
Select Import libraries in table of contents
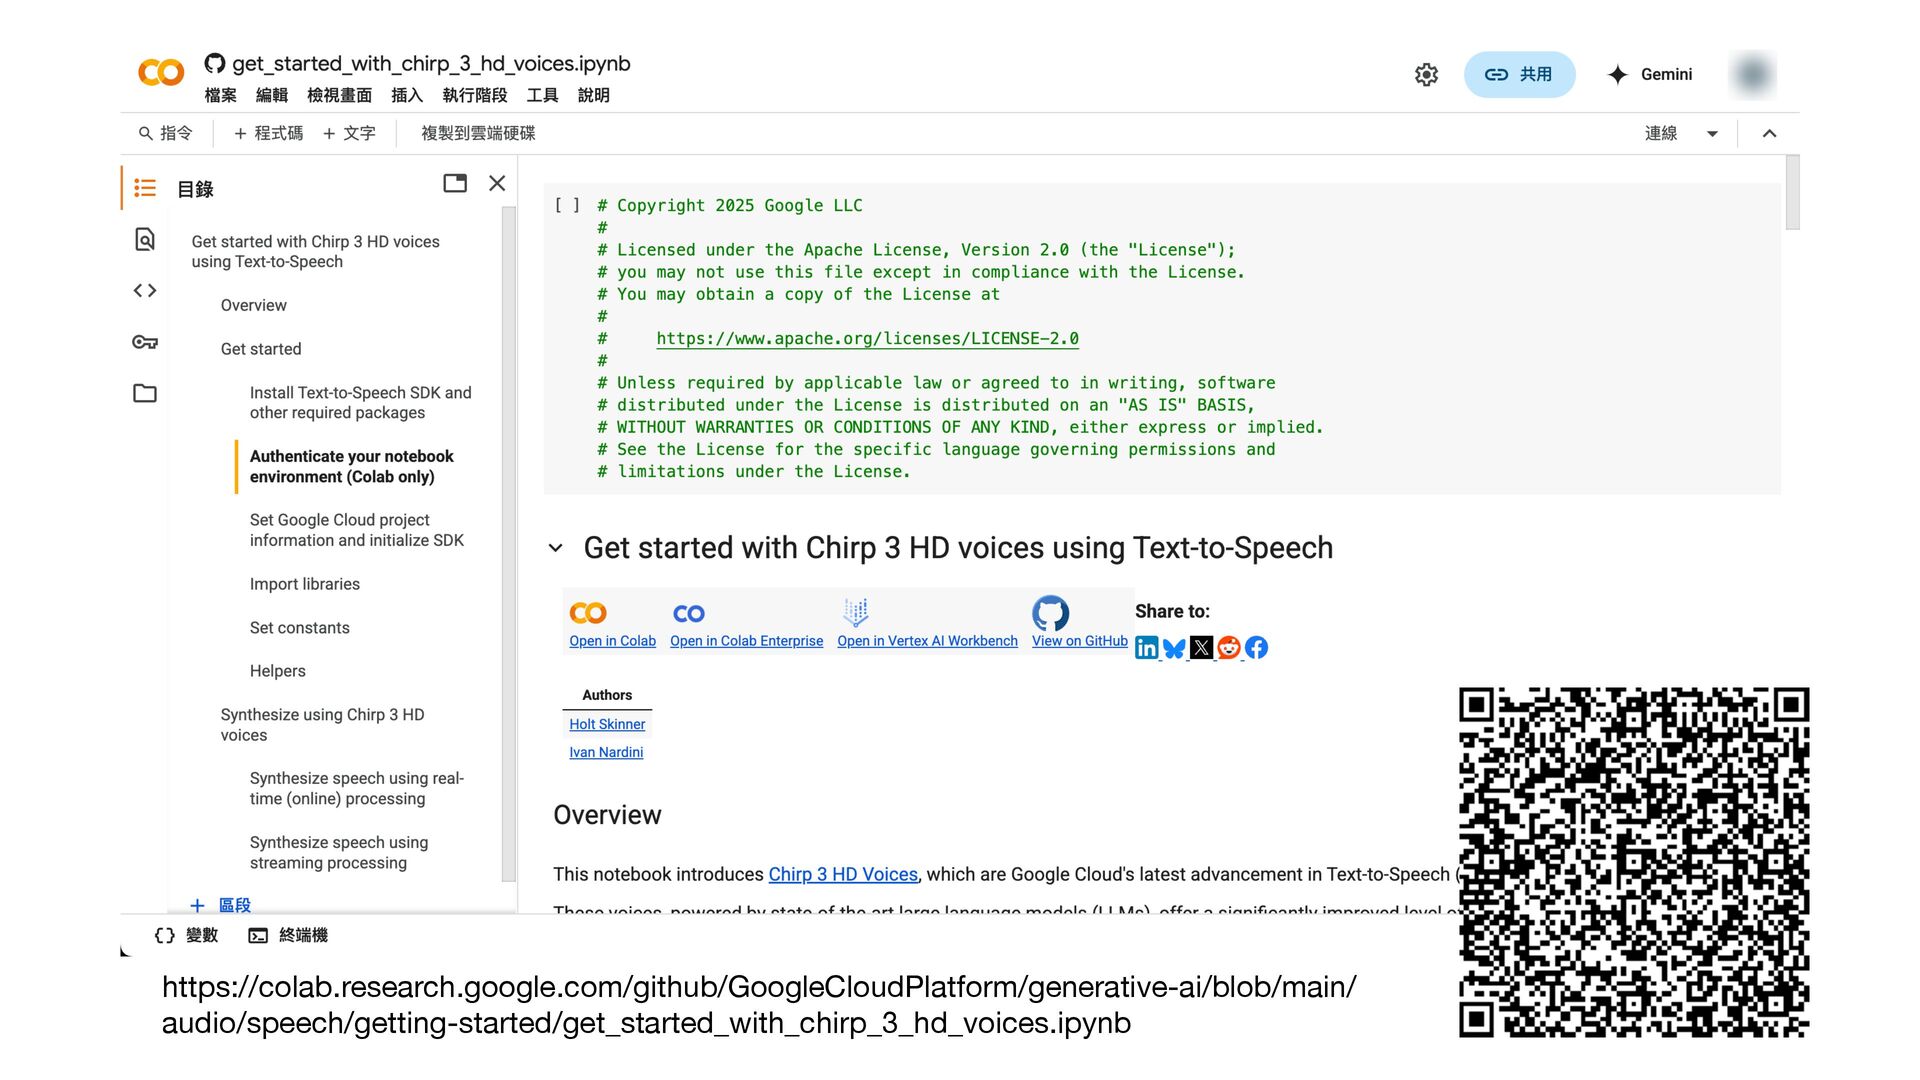[304, 584]
